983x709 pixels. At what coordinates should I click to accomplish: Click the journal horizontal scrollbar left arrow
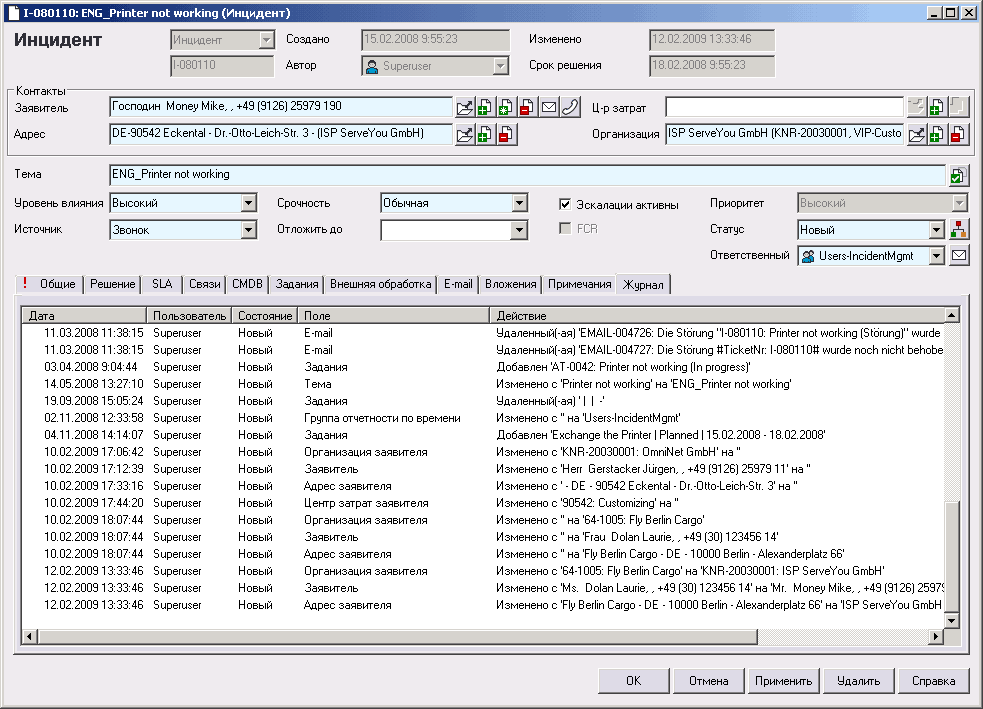coord(29,636)
